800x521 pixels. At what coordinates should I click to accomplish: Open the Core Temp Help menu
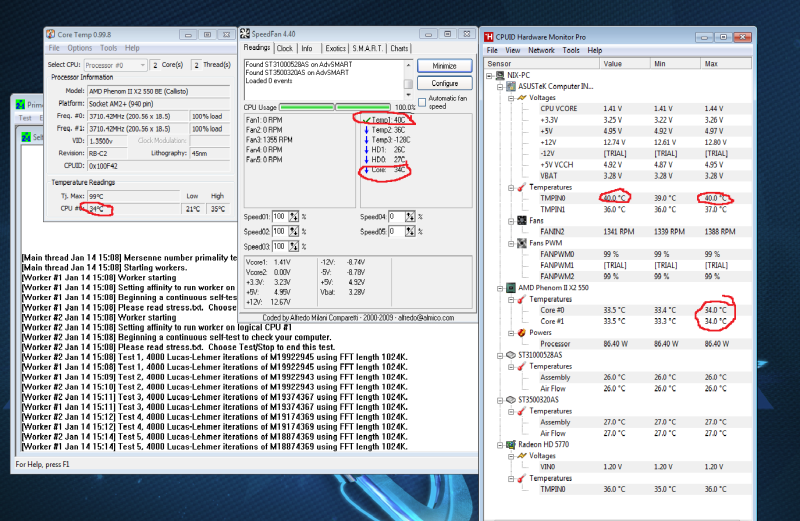click(132, 48)
